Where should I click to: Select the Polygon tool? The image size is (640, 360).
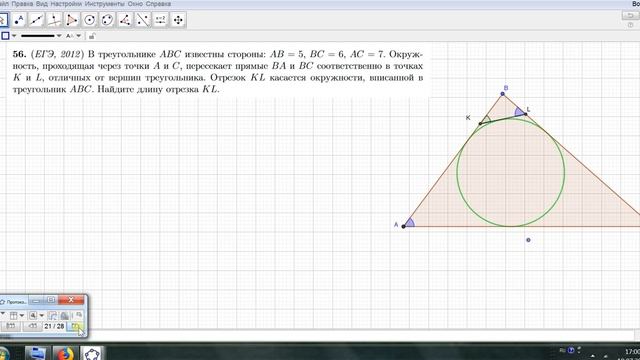pos(72,20)
